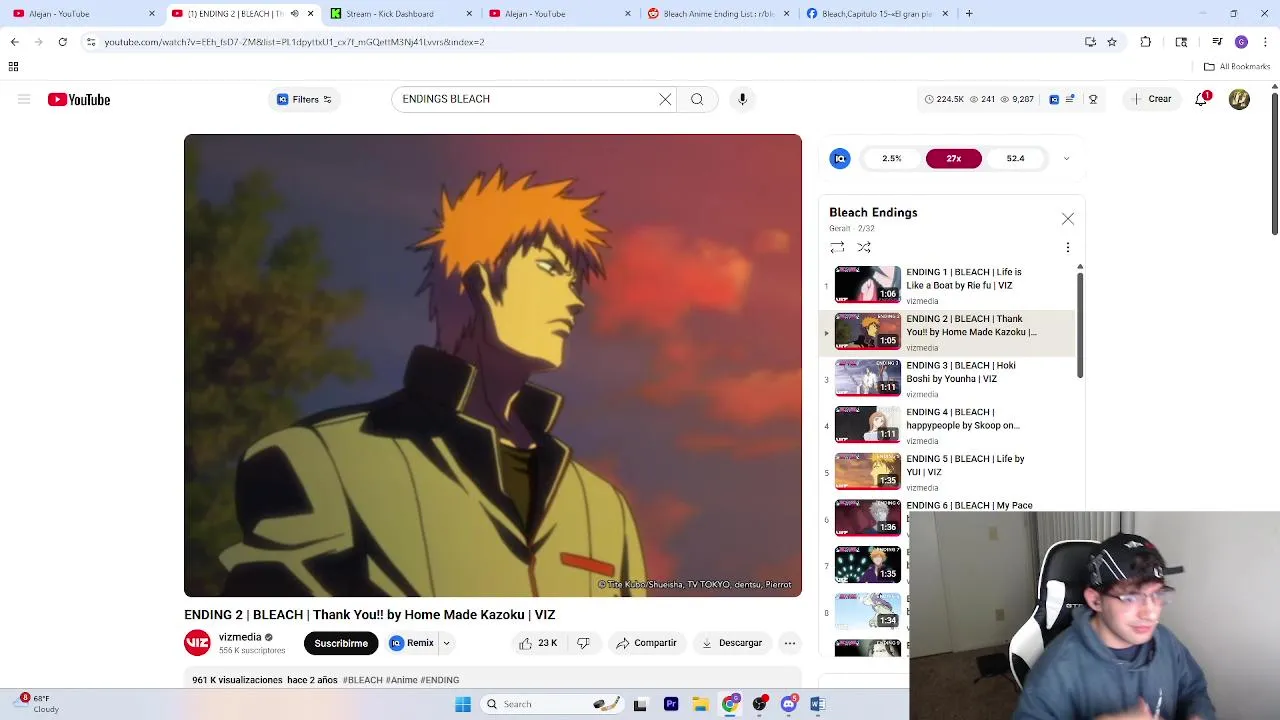Open Premiere Pro from taskbar
1280x720 pixels.
[671, 704]
